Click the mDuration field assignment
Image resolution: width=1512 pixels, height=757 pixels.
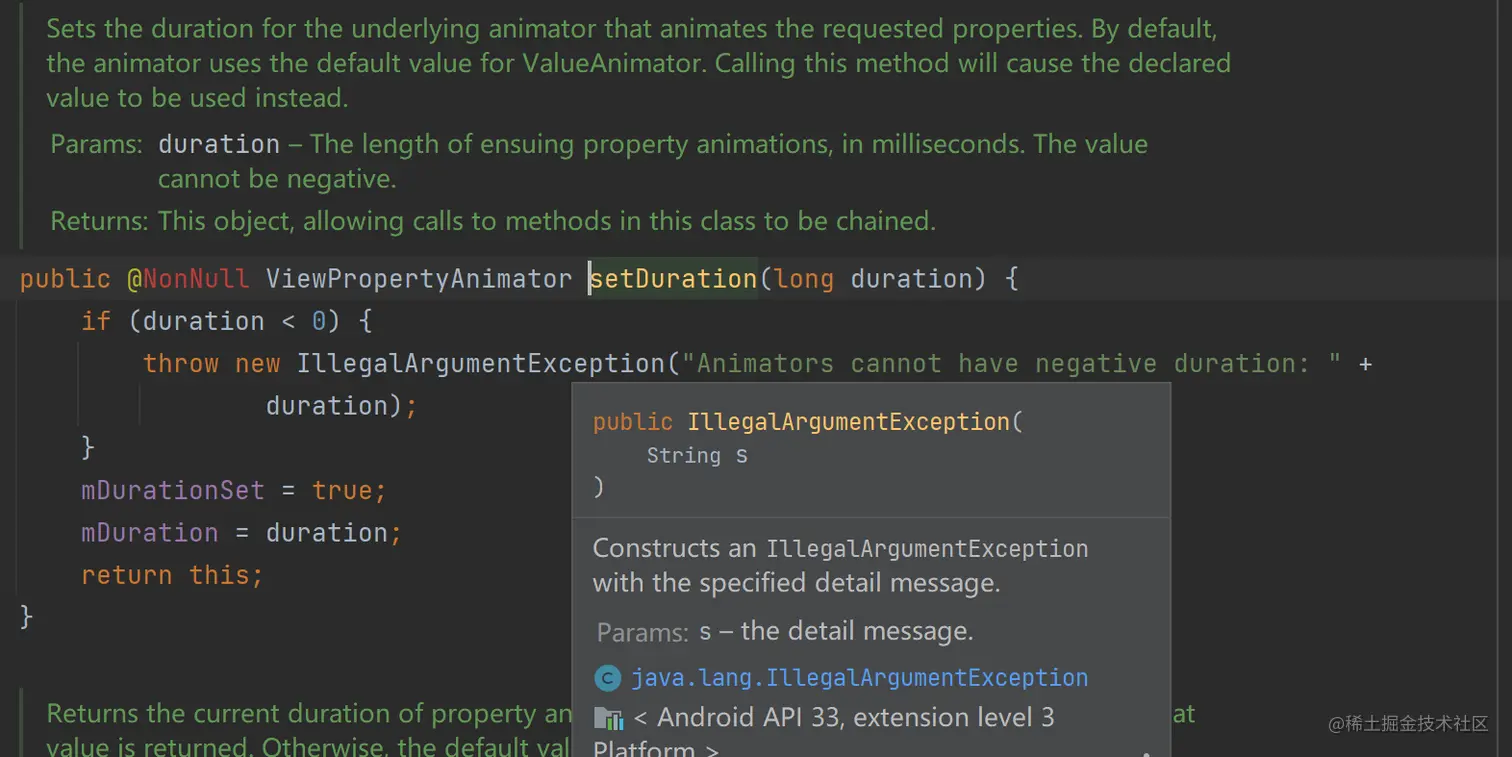pyautogui.click(x=149, y=532)
